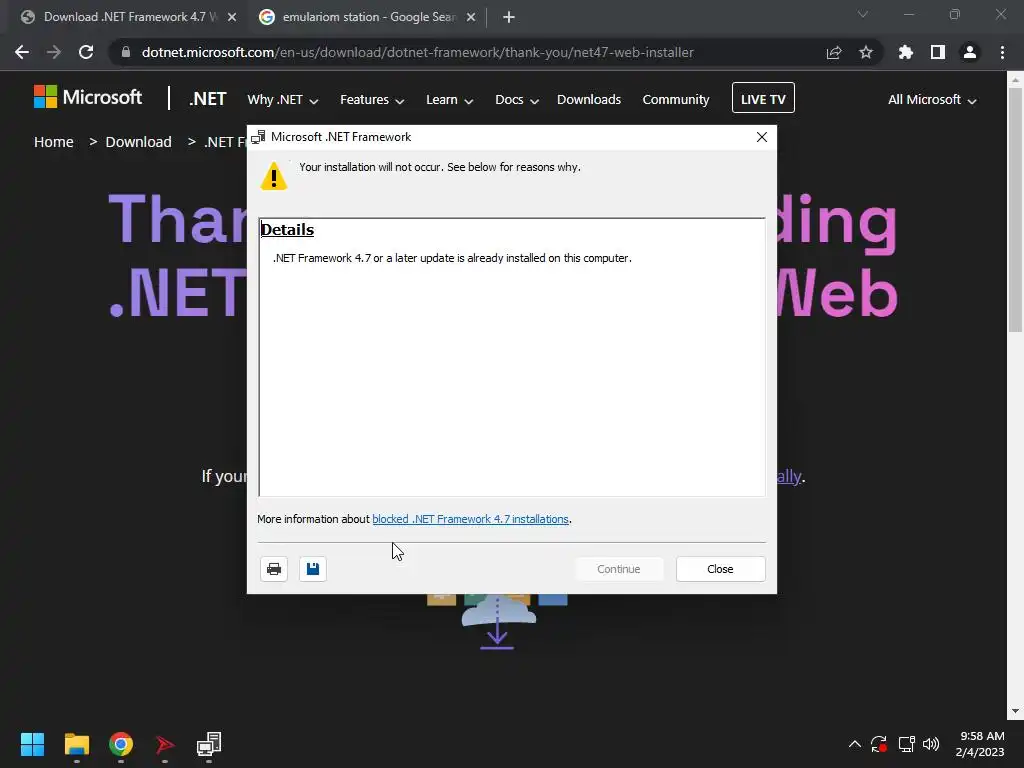Click the scrollbar down arrow

[x=1015, y=711]
